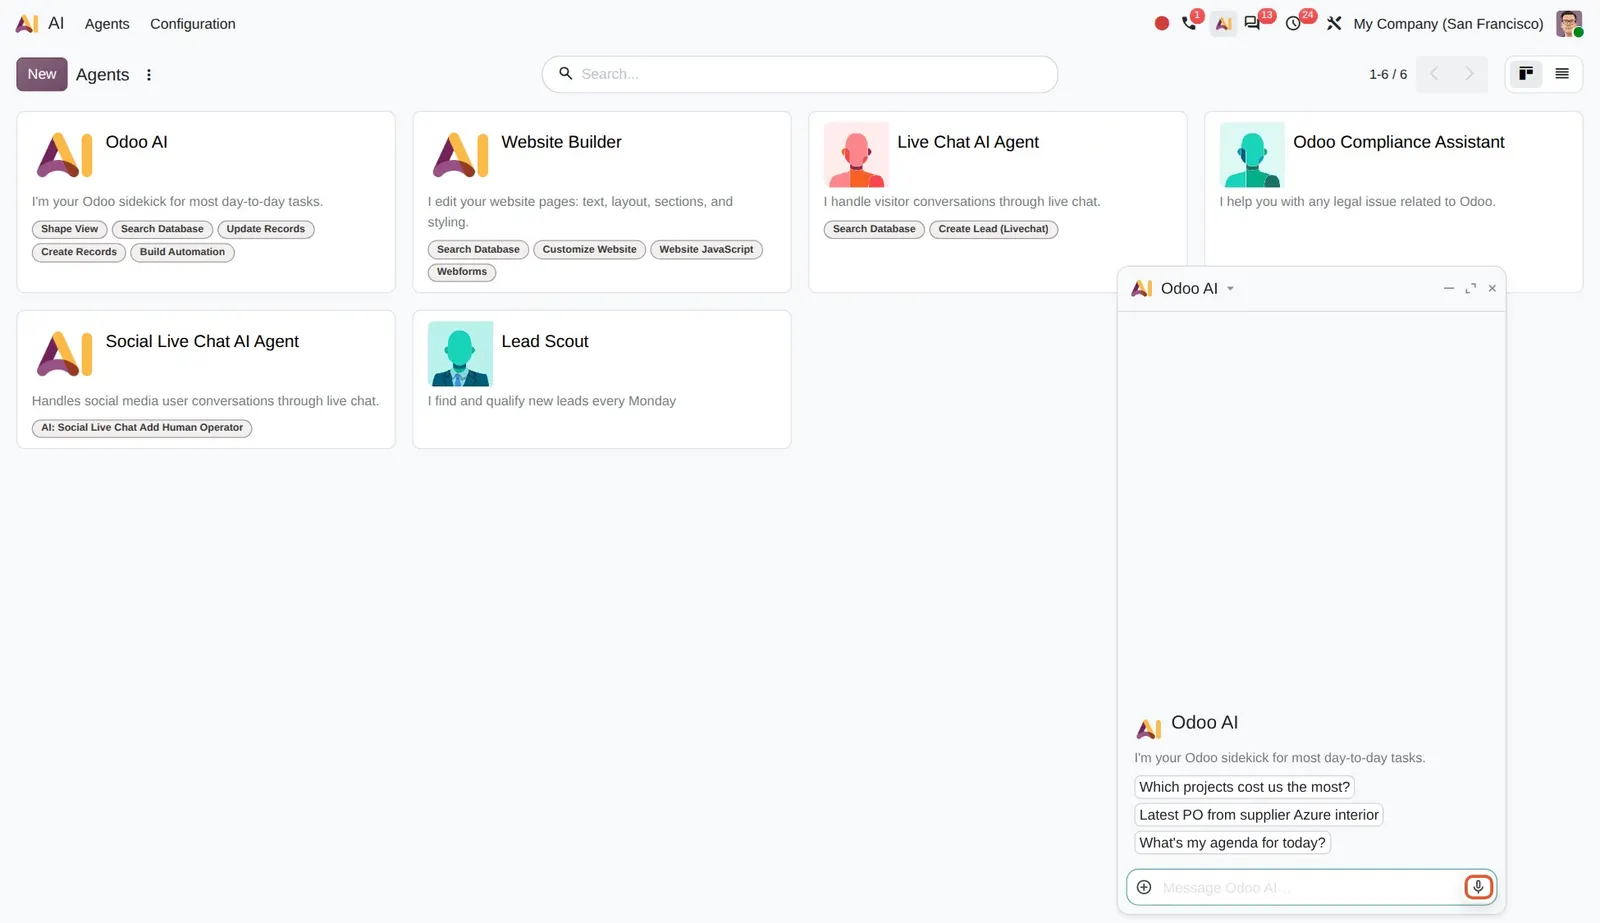Click the red recording indicator icon
This screenshot has width=1600, height=923.
1161,23
